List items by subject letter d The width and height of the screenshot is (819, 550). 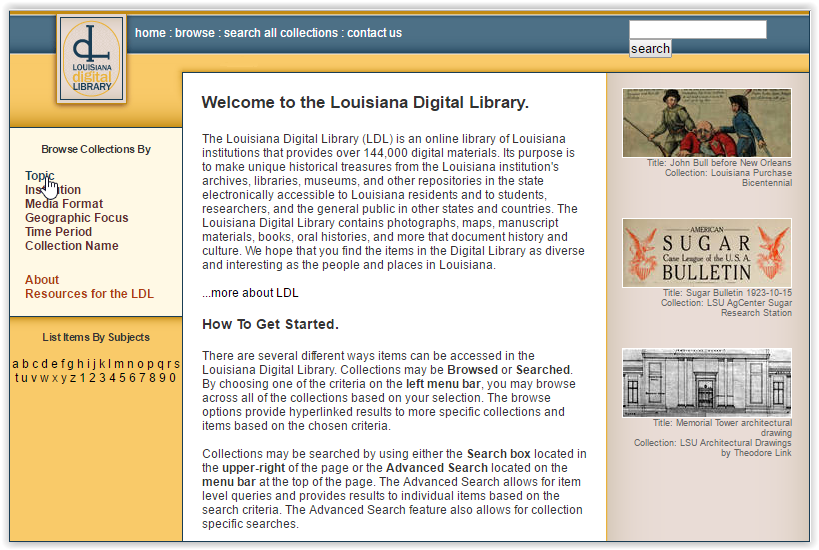(x=44, y=364)
